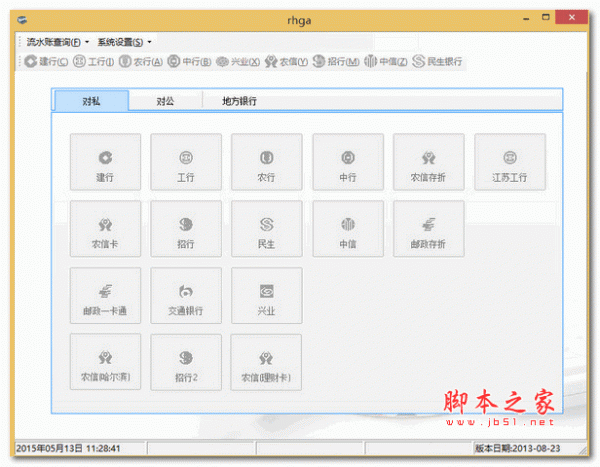Switch to the 对公 tab
The image size is (600, 467).
(x=165, y=101)
